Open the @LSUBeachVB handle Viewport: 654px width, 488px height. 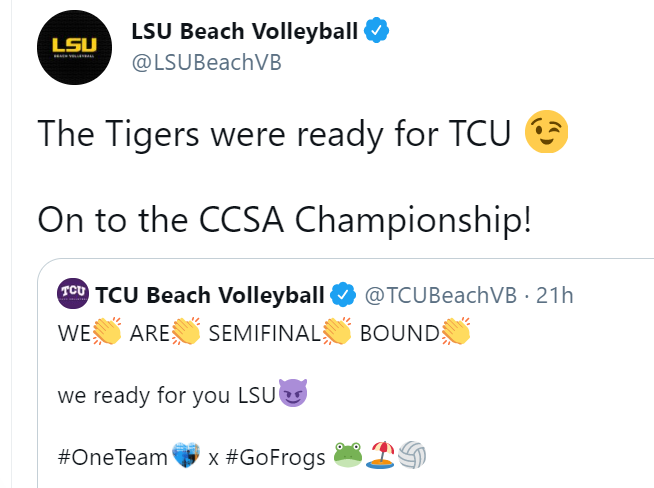pyautogui.click(x=207, y=62)
